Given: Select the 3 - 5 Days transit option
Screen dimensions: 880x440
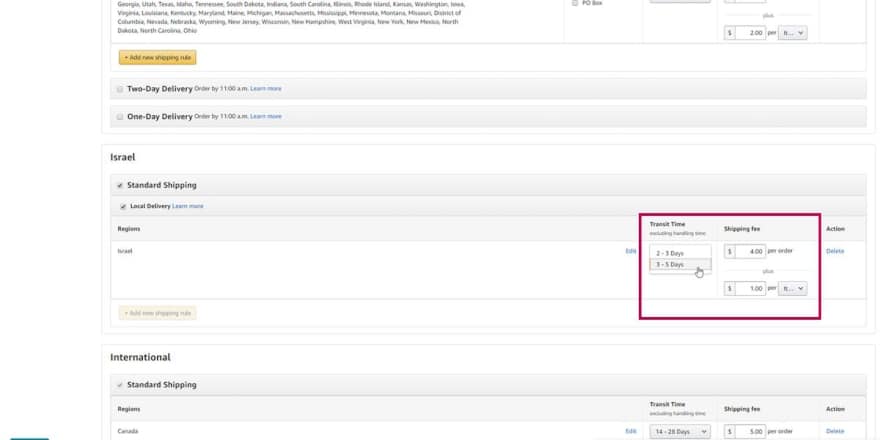Looking at the screenshot, I should [680, 265].
